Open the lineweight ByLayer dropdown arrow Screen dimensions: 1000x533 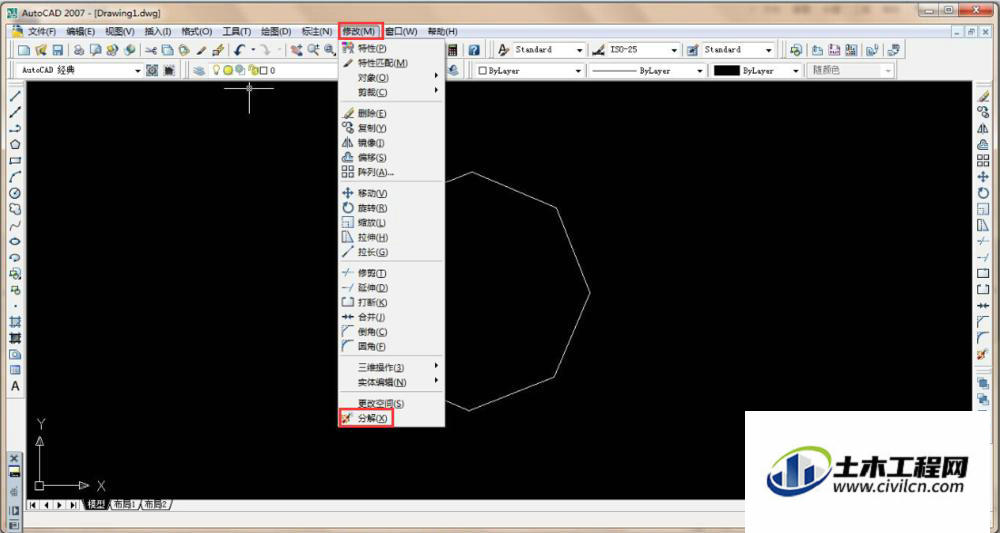click(795, 71)
